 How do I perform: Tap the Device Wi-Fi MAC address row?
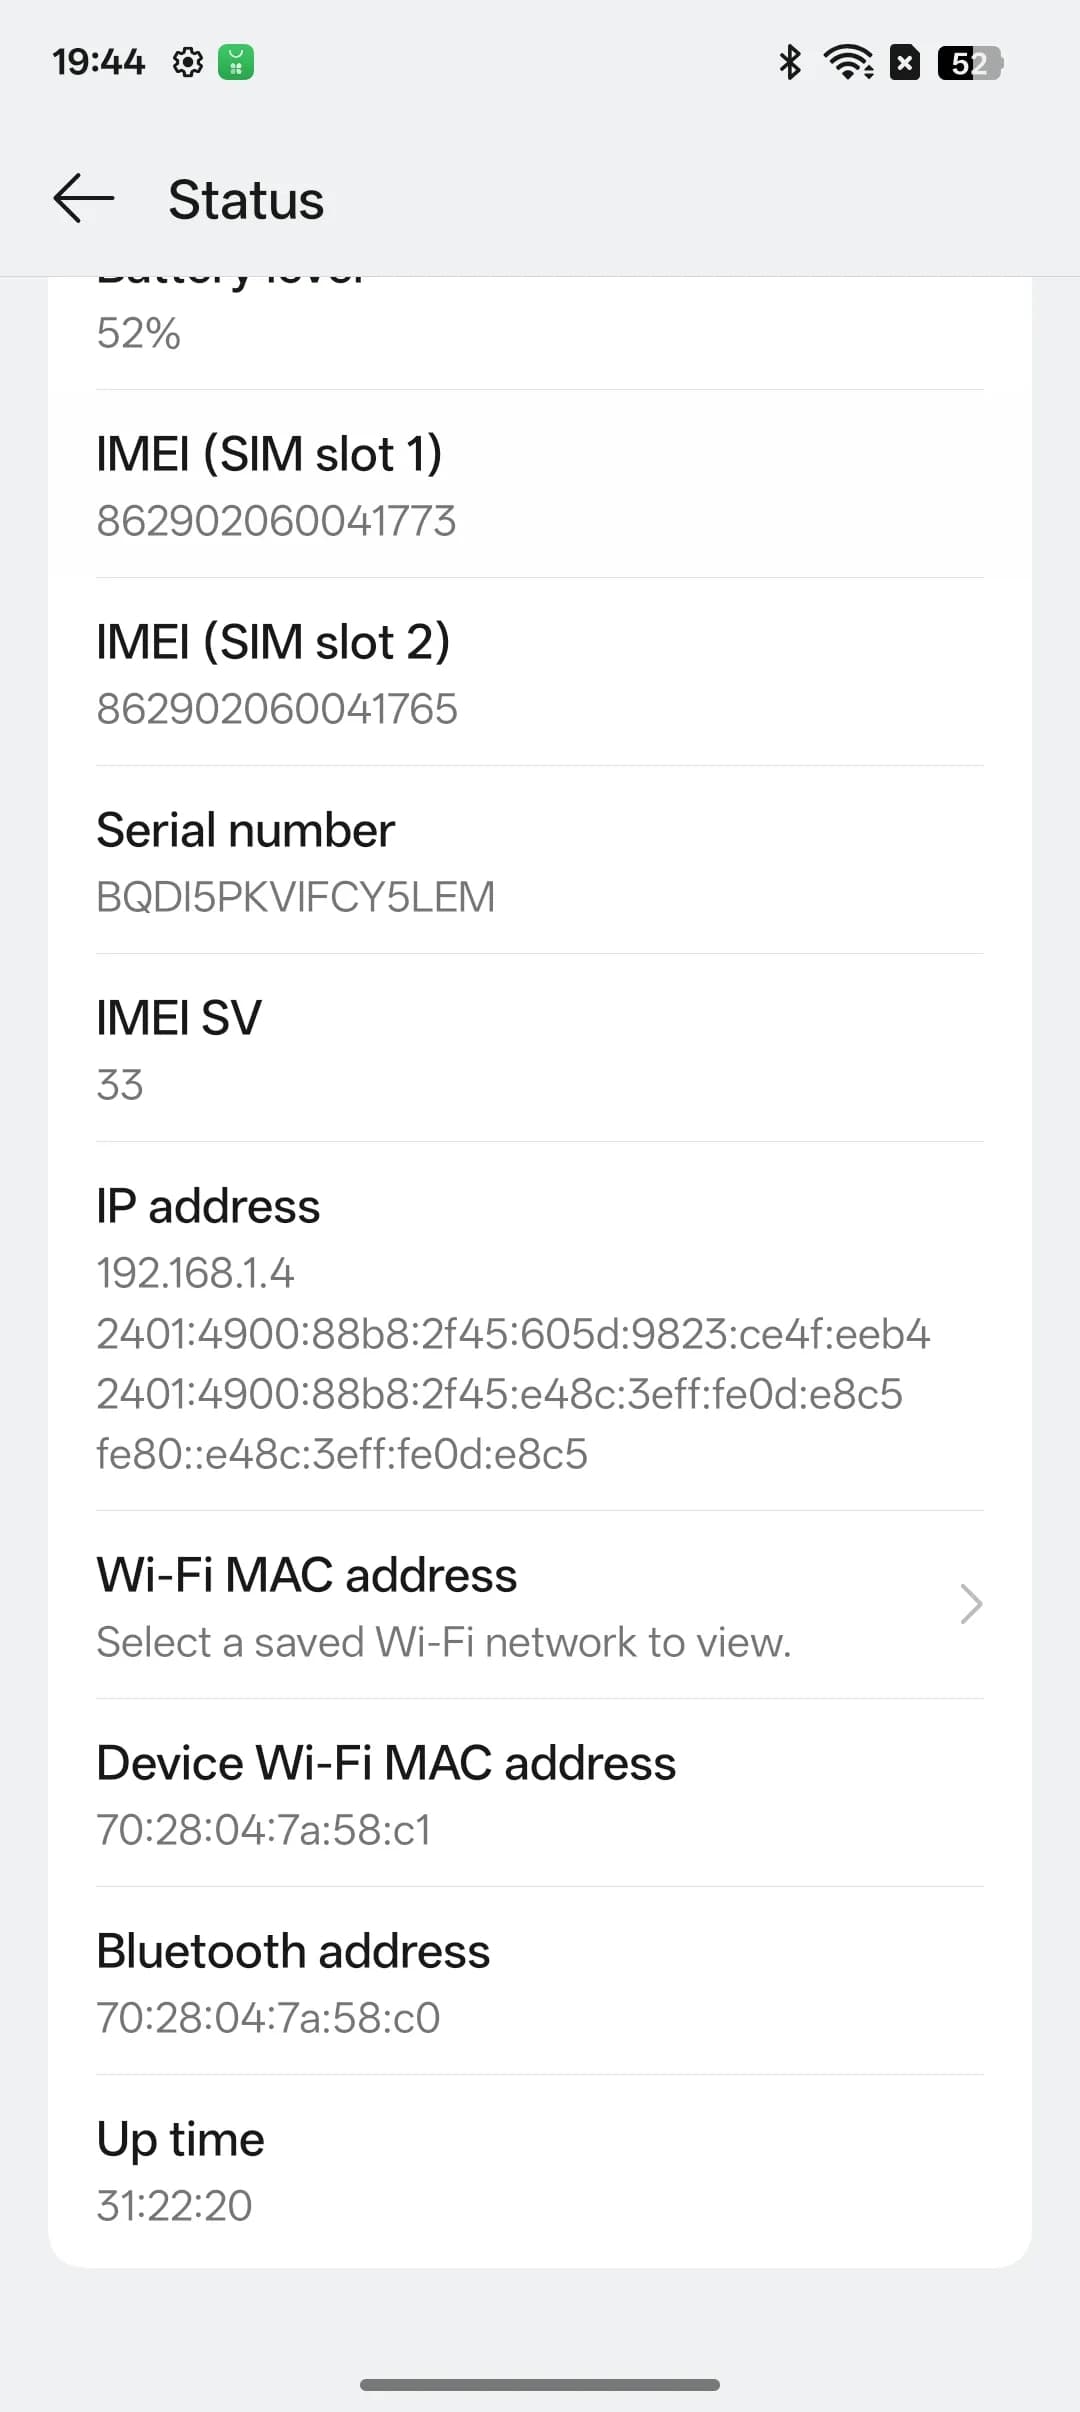pyautogui.click(x=540, y=1794)
